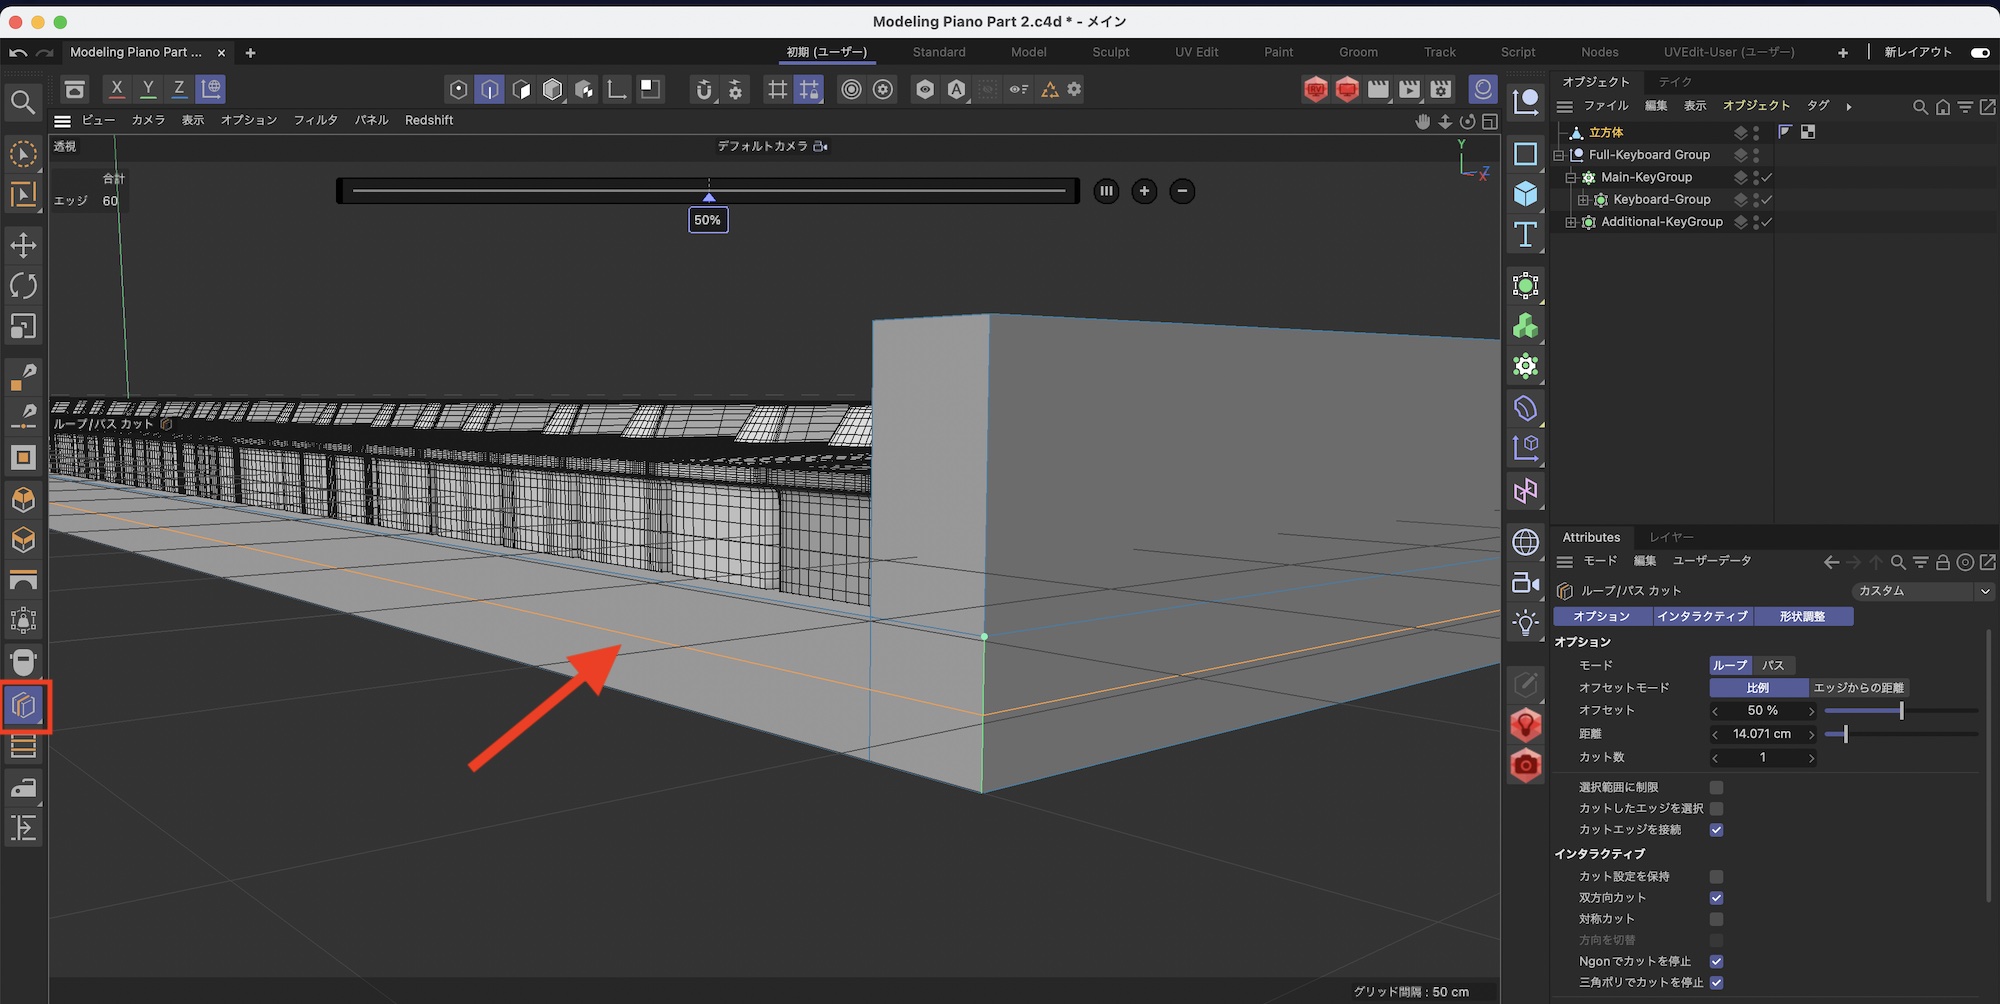Select パス mode button
The image size is (2000, 1004).
pyautogui.click(x=1773, y=665)
